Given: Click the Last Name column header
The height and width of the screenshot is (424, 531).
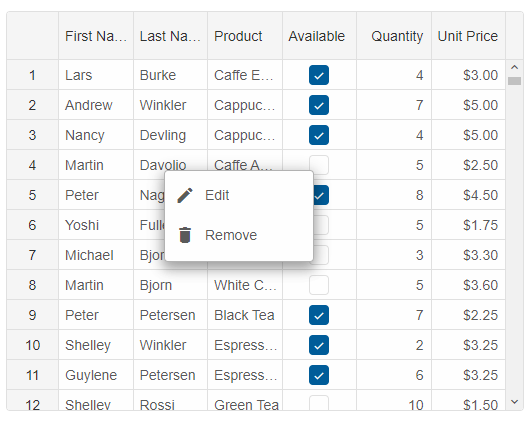Looking at the screenshot, I should click(x=170, y=36).
